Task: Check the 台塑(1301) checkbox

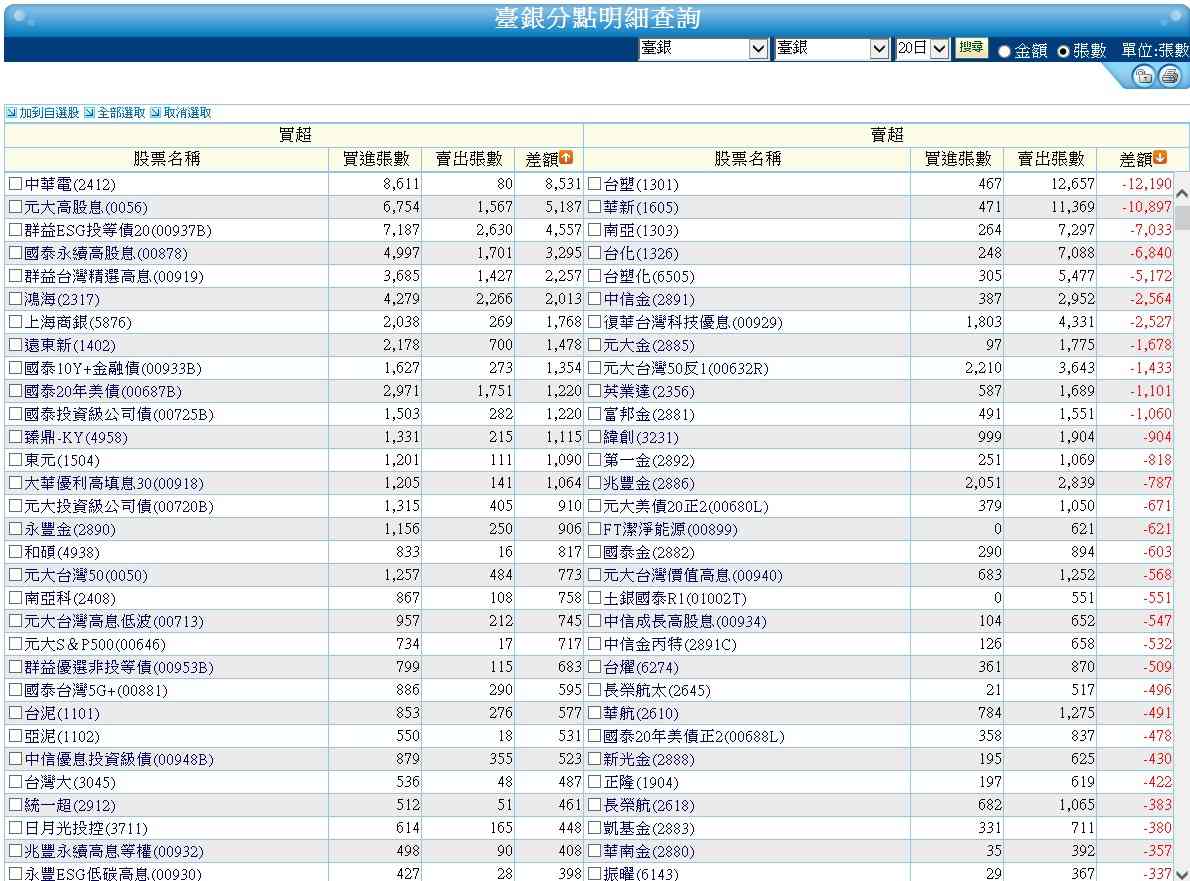Action: 595,184
